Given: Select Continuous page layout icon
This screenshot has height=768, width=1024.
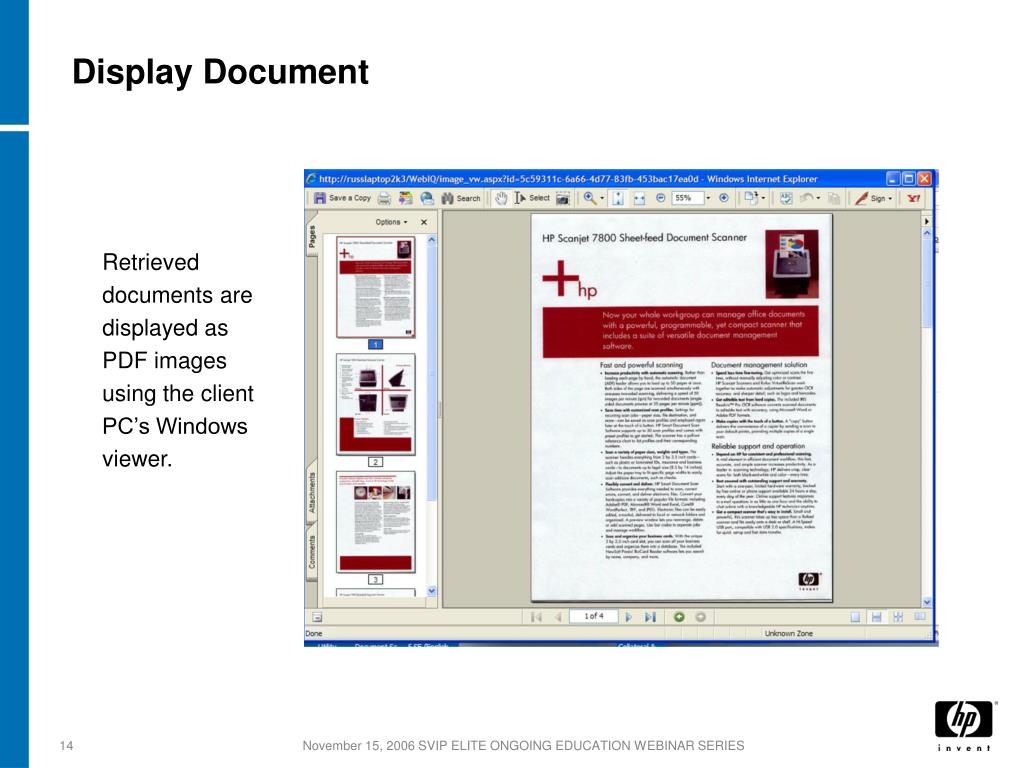Looking at the screenshot, I should point(876,616).
